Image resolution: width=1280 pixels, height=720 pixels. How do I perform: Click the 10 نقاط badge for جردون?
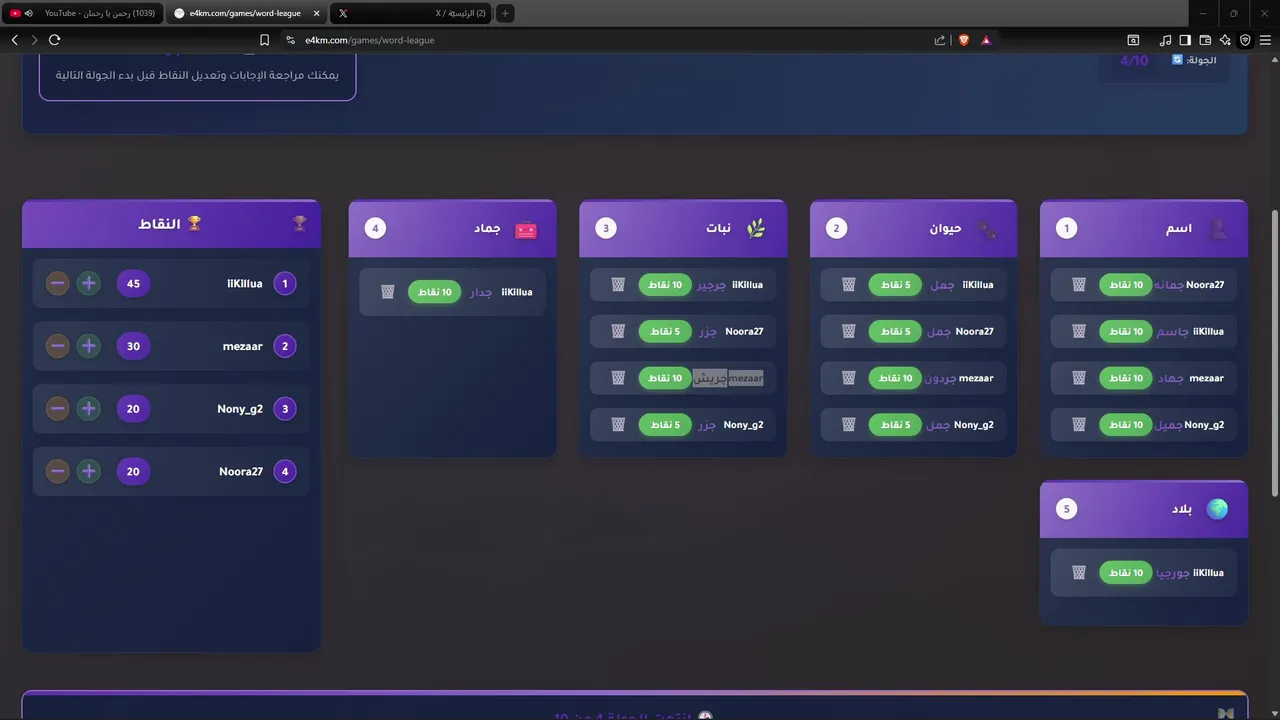(x=895, y=378)
